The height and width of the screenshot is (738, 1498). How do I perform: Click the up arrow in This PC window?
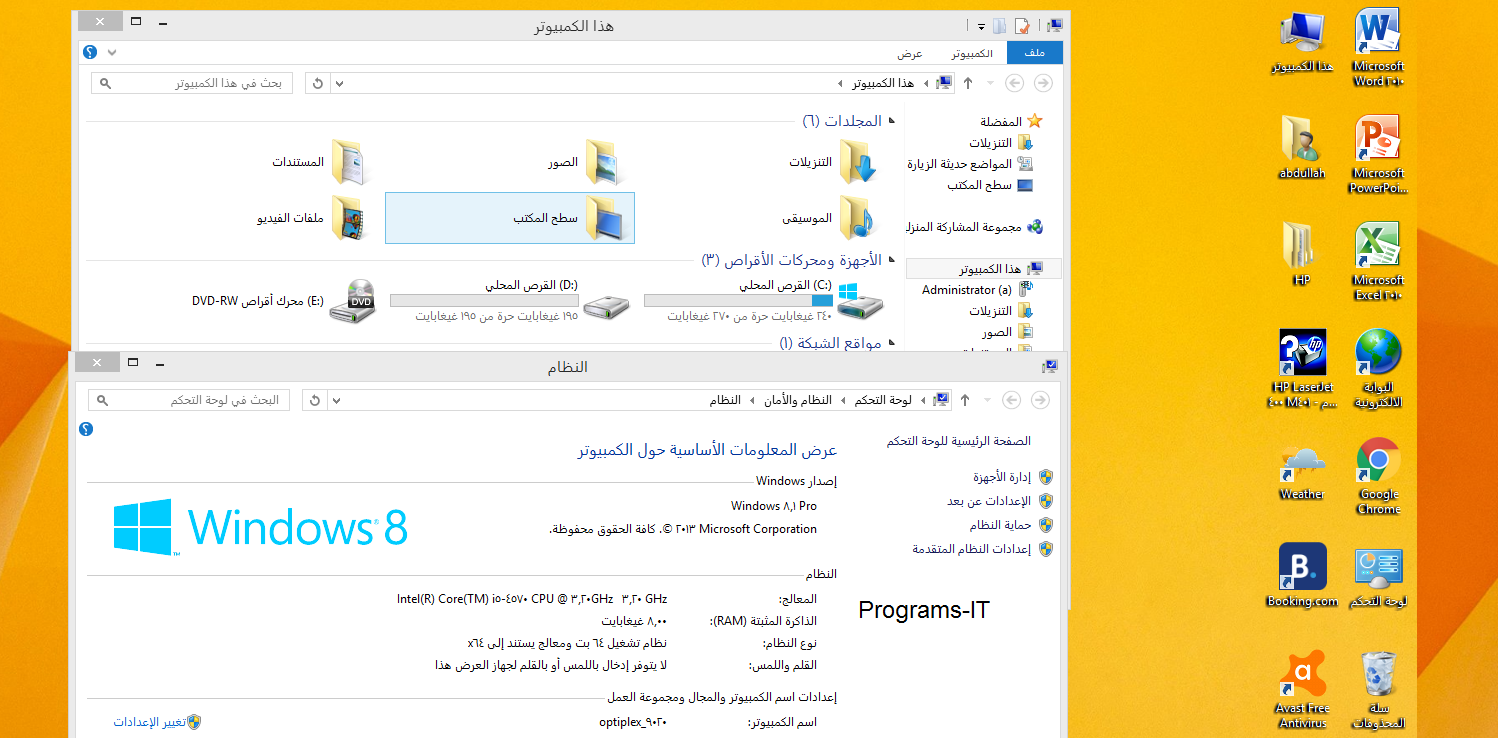tap(967, 83)
